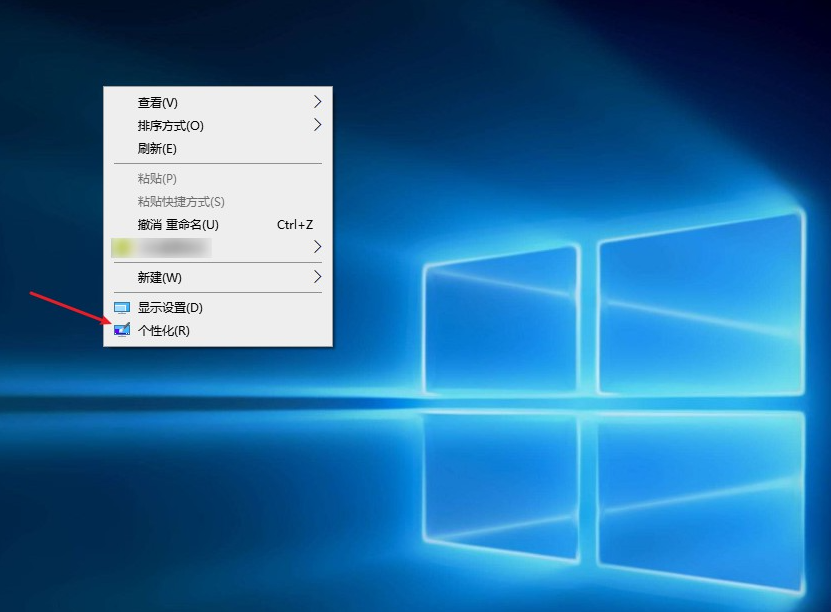Screen dimensions: 831x612
Task: Expand the arrow next to 排序方式(O)
Action: (317, 125)
